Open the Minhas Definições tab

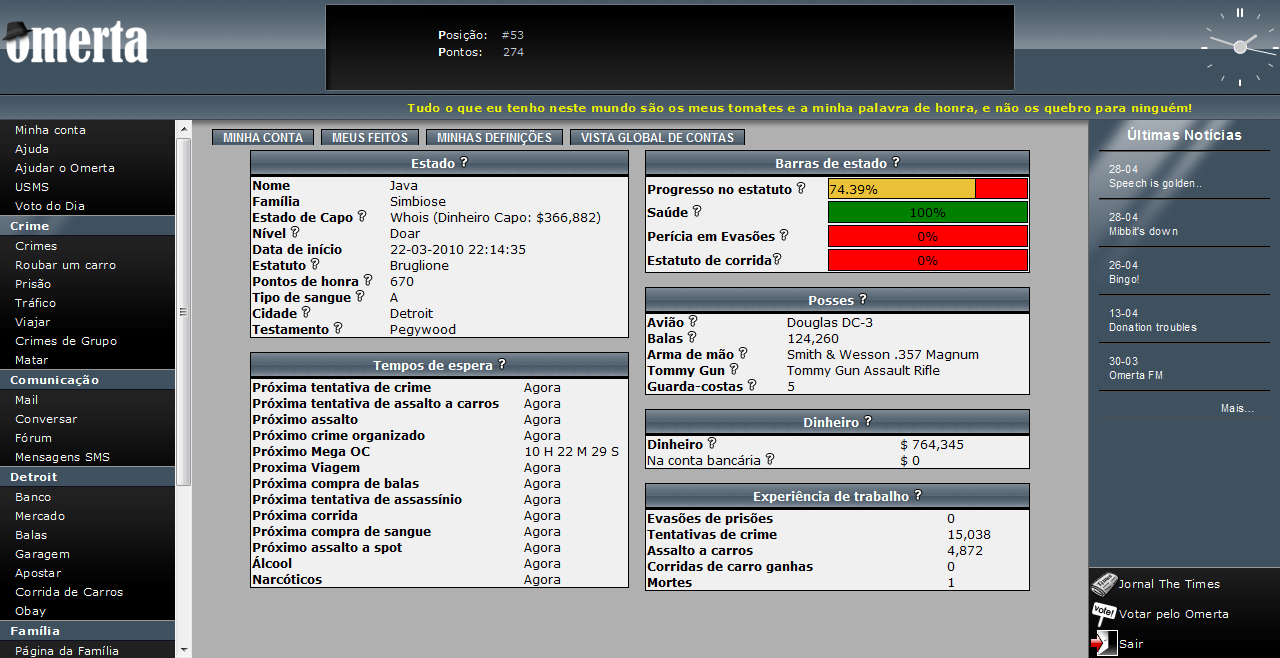(x=494, y=138)
